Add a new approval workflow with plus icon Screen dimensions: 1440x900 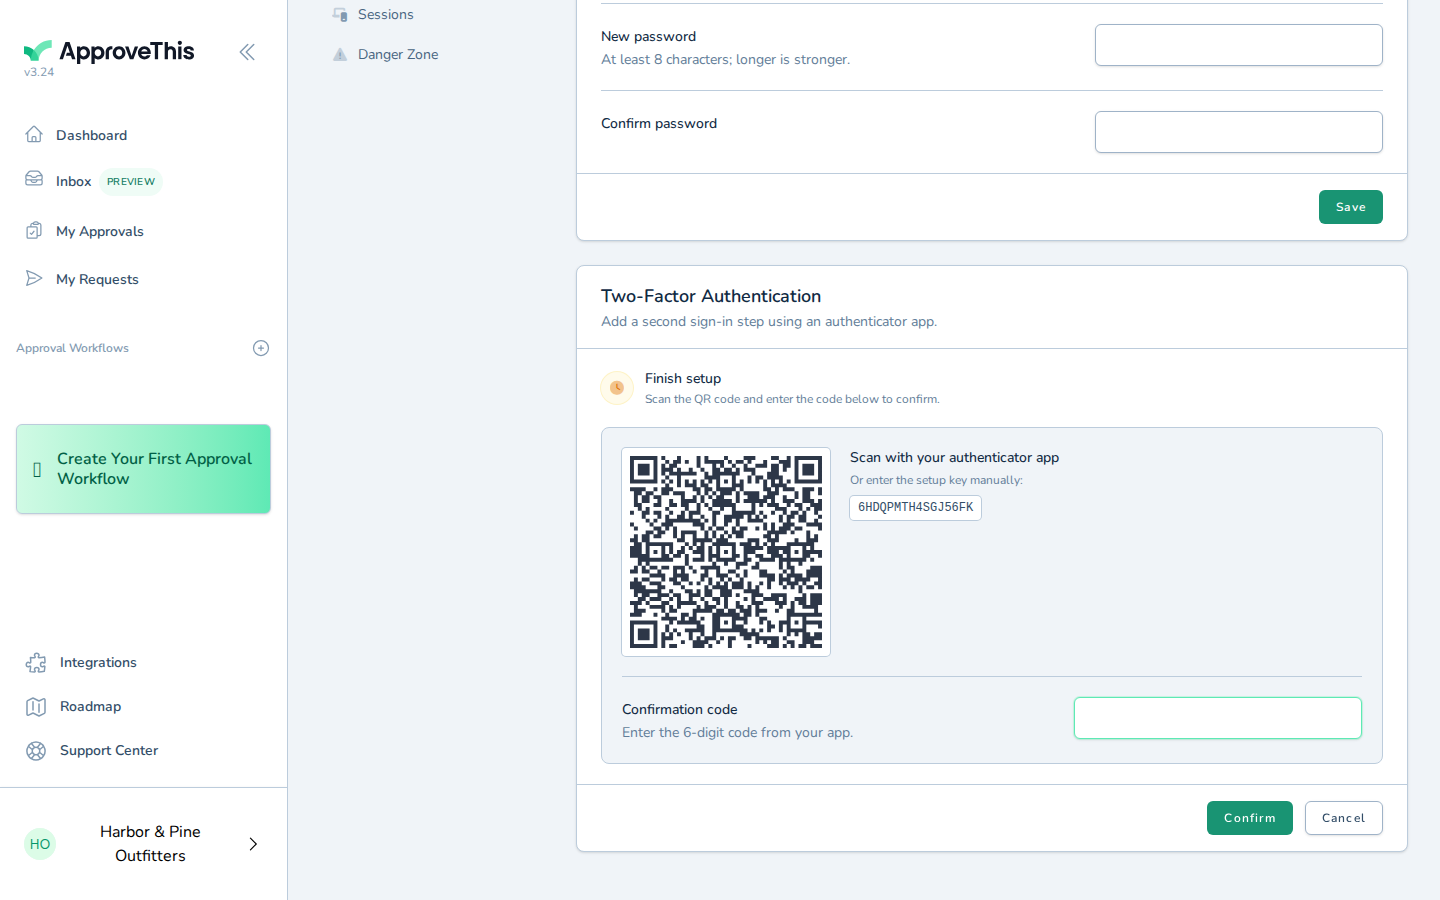tap(261, 348)
